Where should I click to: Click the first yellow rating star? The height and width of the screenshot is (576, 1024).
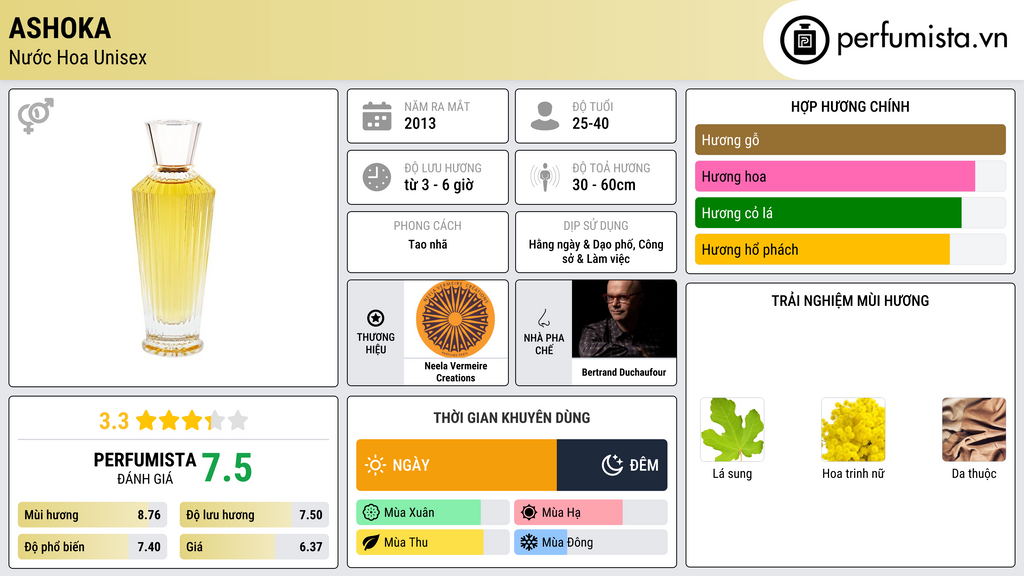coord(146,420)
